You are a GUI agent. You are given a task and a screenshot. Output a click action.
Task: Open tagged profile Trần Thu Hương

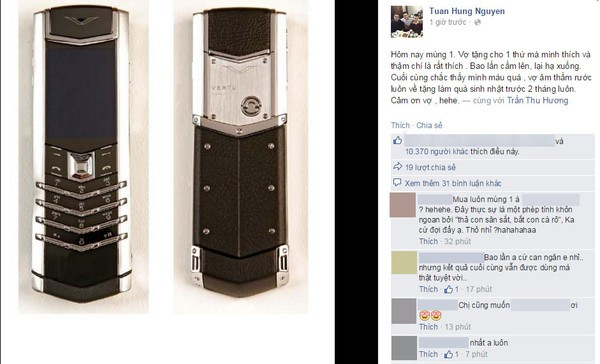click(537, 100)
